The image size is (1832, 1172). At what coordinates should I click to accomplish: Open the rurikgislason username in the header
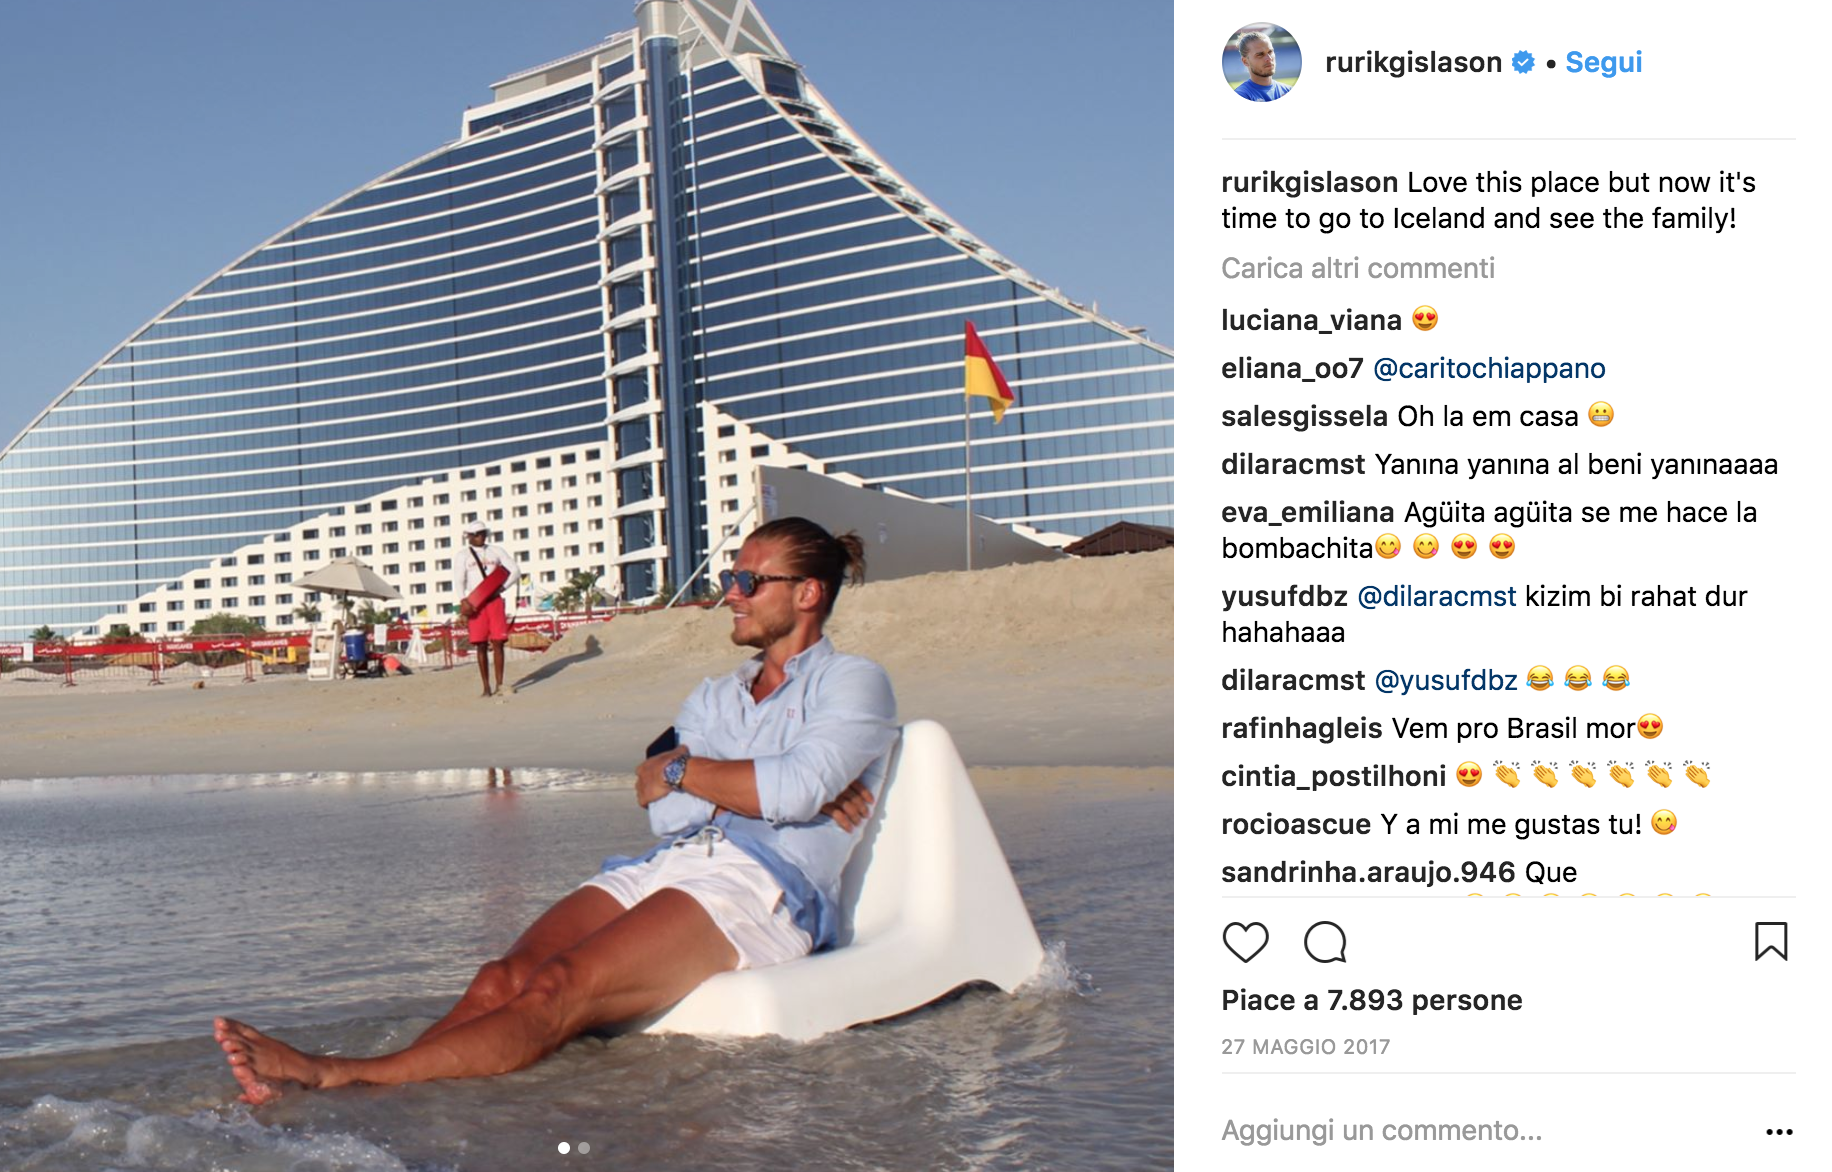1413,62
